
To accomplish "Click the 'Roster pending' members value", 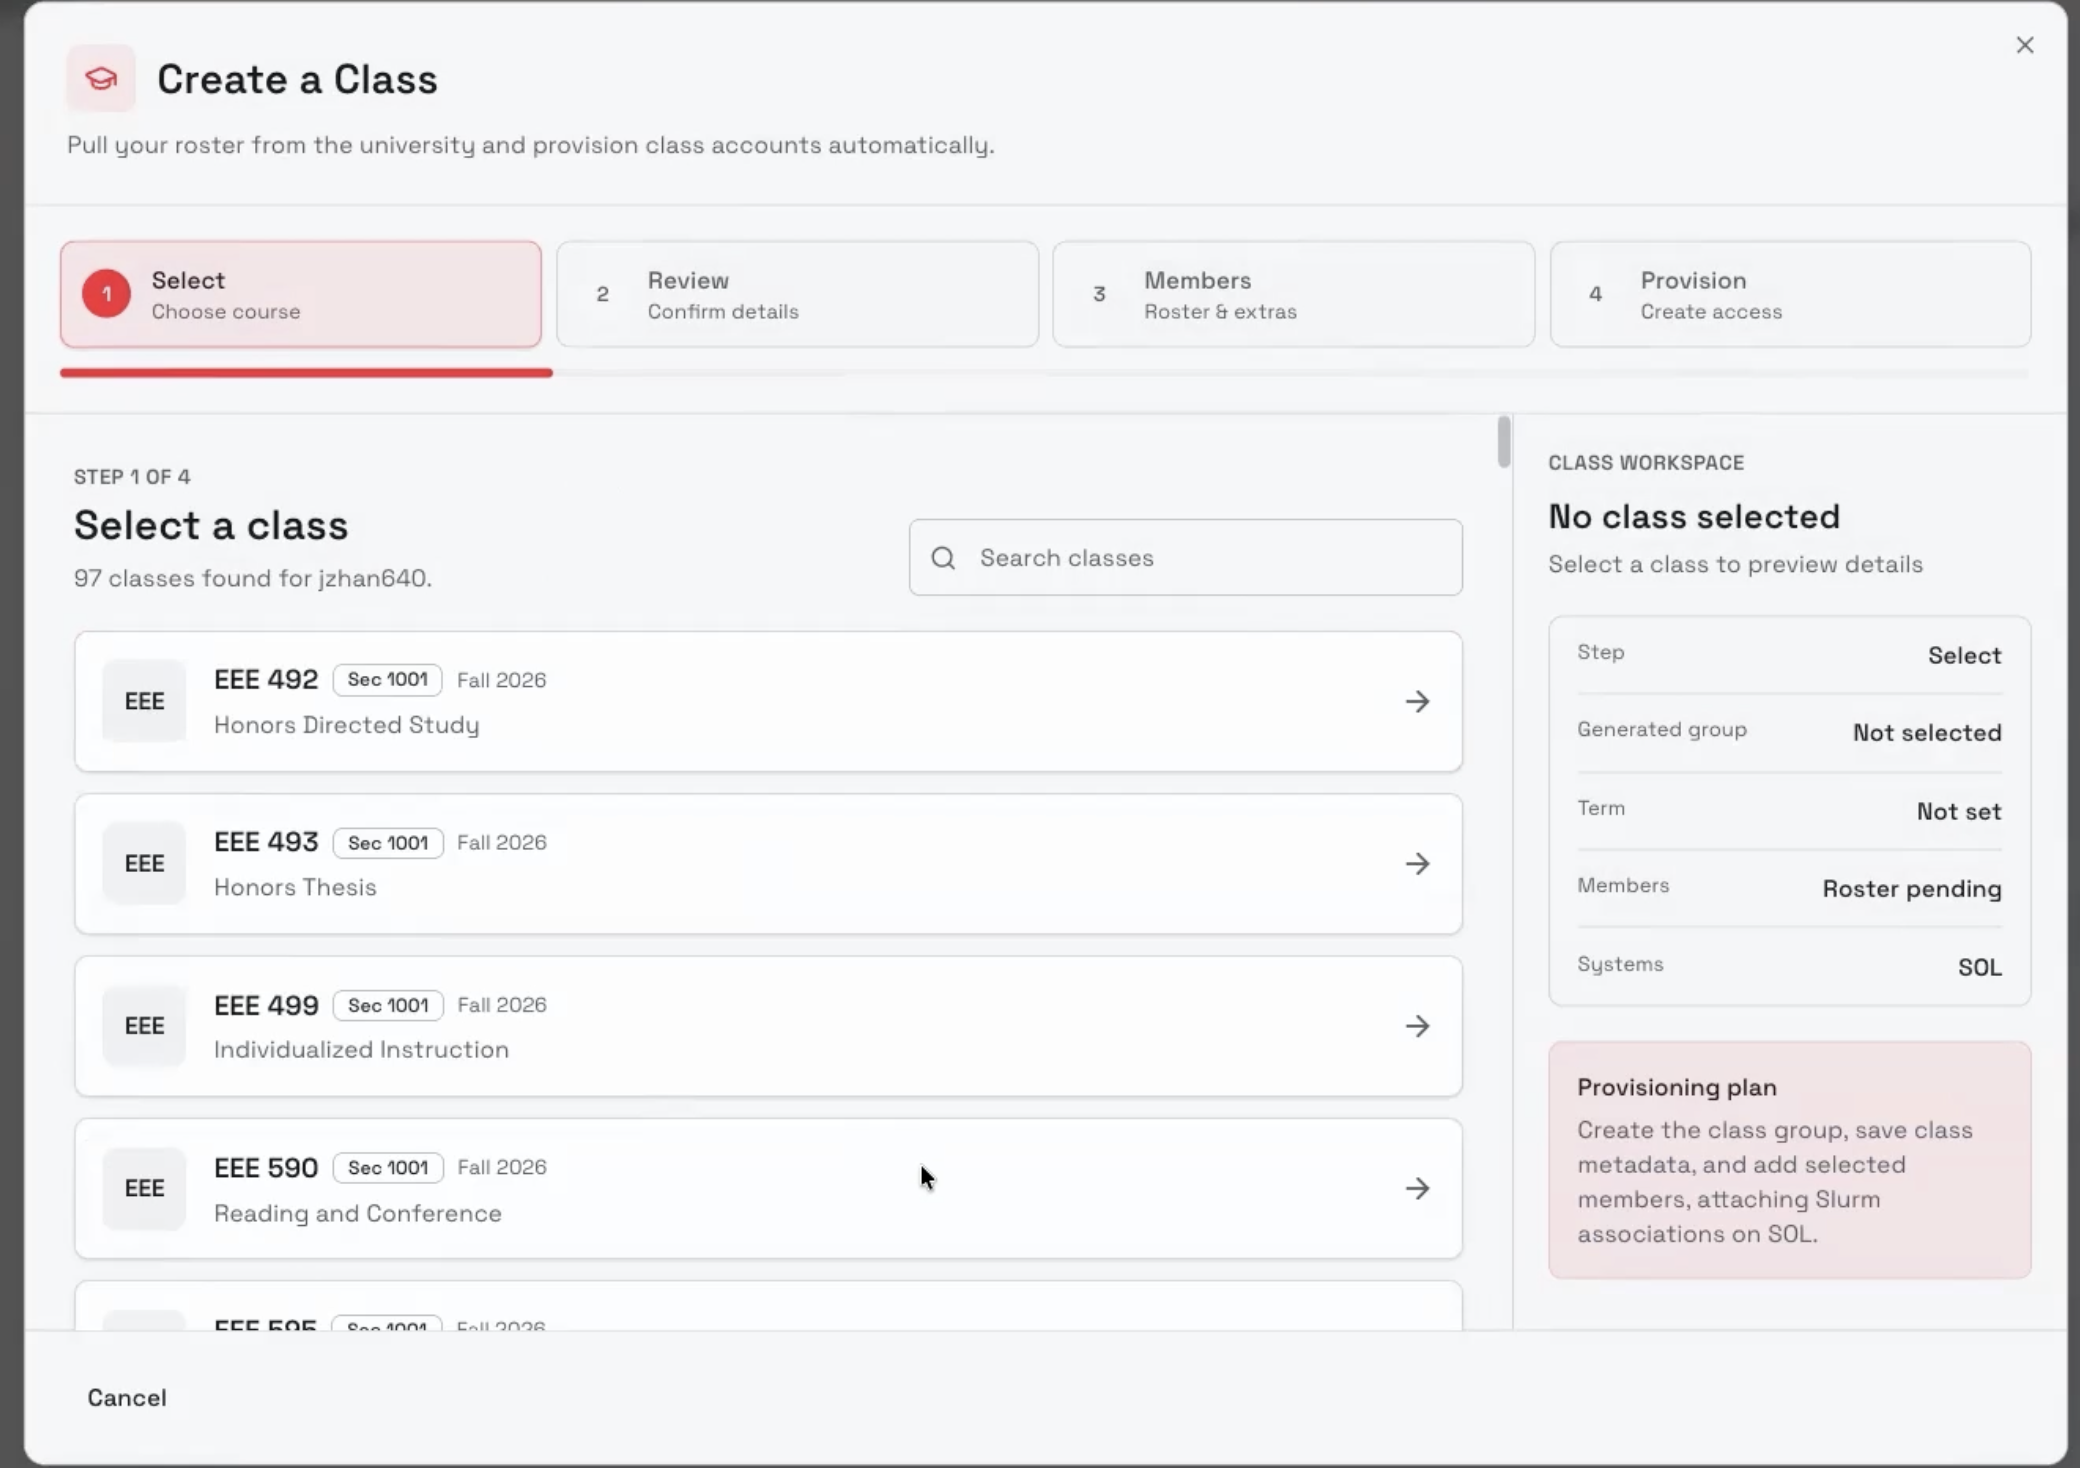I will coord(1912,889).
